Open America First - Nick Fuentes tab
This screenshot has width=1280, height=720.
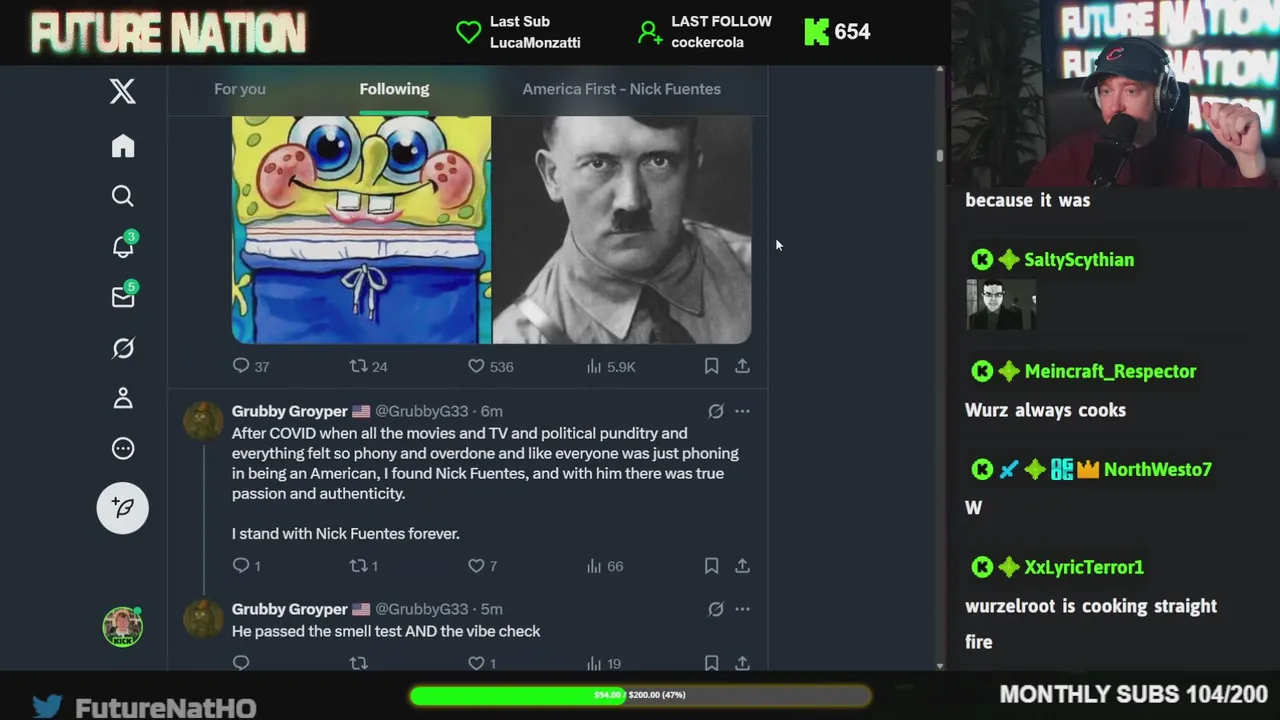coord(621,89)
